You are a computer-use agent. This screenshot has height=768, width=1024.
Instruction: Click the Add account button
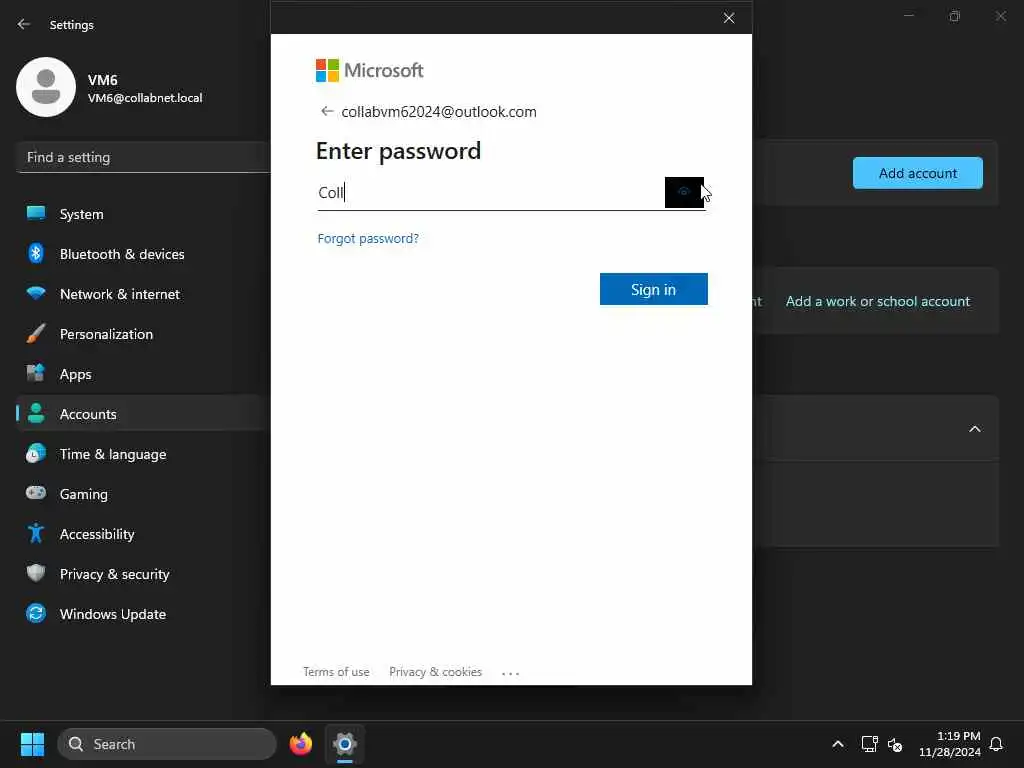tap(918, 173)
